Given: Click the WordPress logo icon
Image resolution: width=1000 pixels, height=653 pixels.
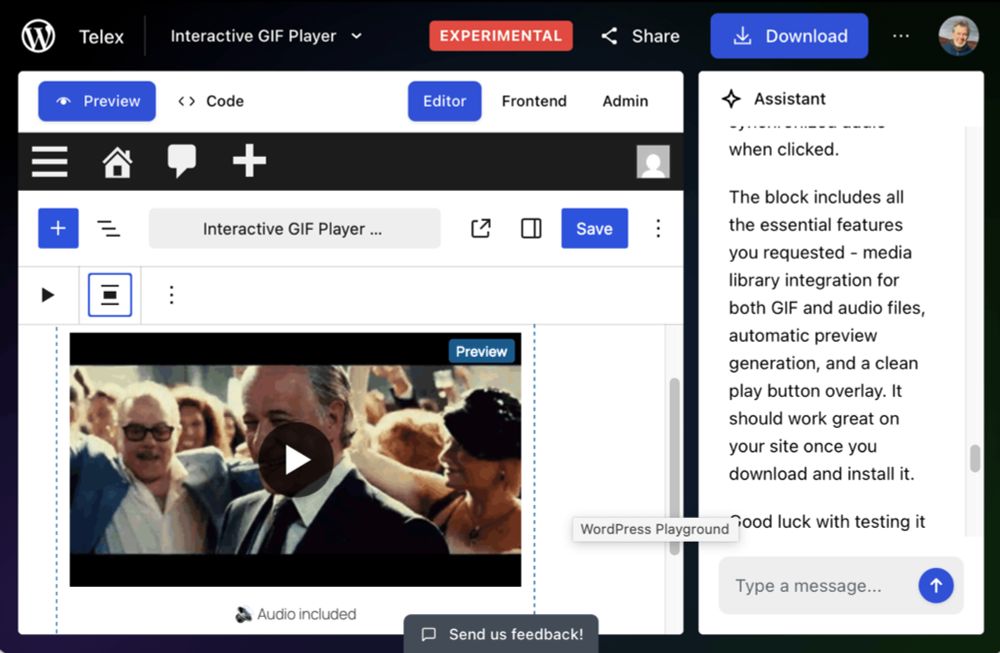Looking at the screenshot, I should (x=38, y=36).
